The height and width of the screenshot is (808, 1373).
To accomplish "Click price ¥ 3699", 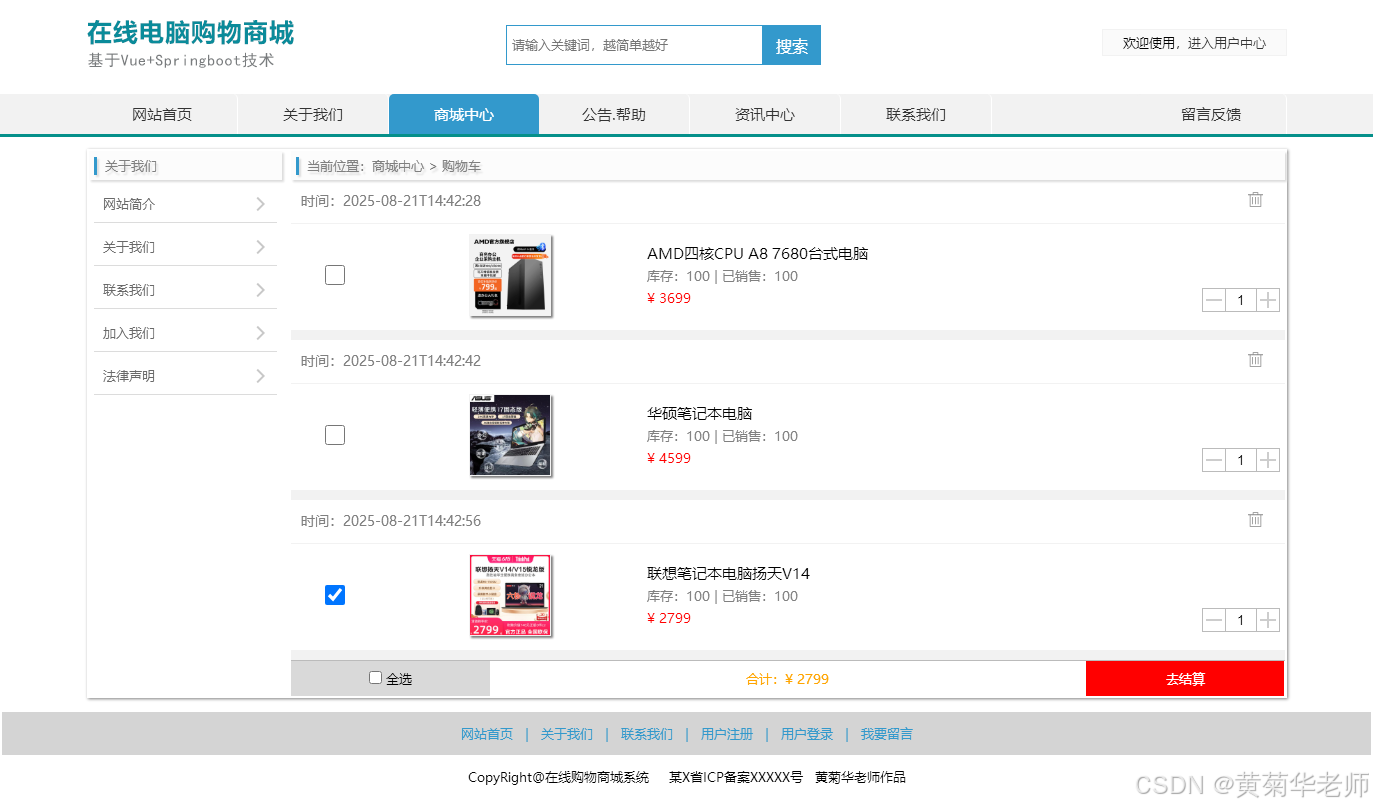I will 669,298.
